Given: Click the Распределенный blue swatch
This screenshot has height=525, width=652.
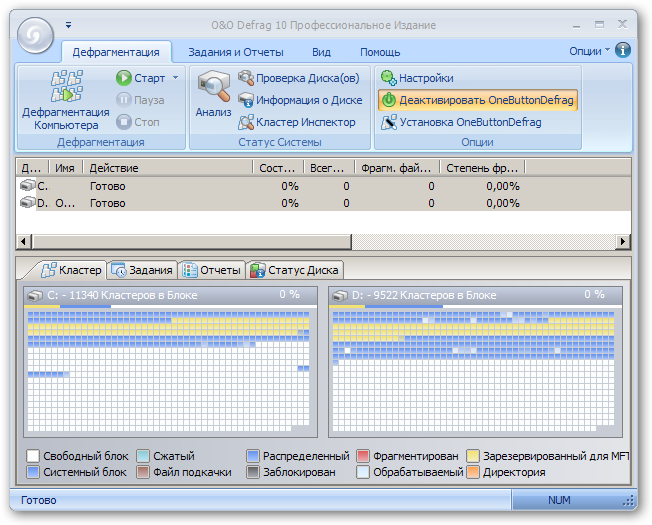Looking at the screenshot, I should 253,456.
